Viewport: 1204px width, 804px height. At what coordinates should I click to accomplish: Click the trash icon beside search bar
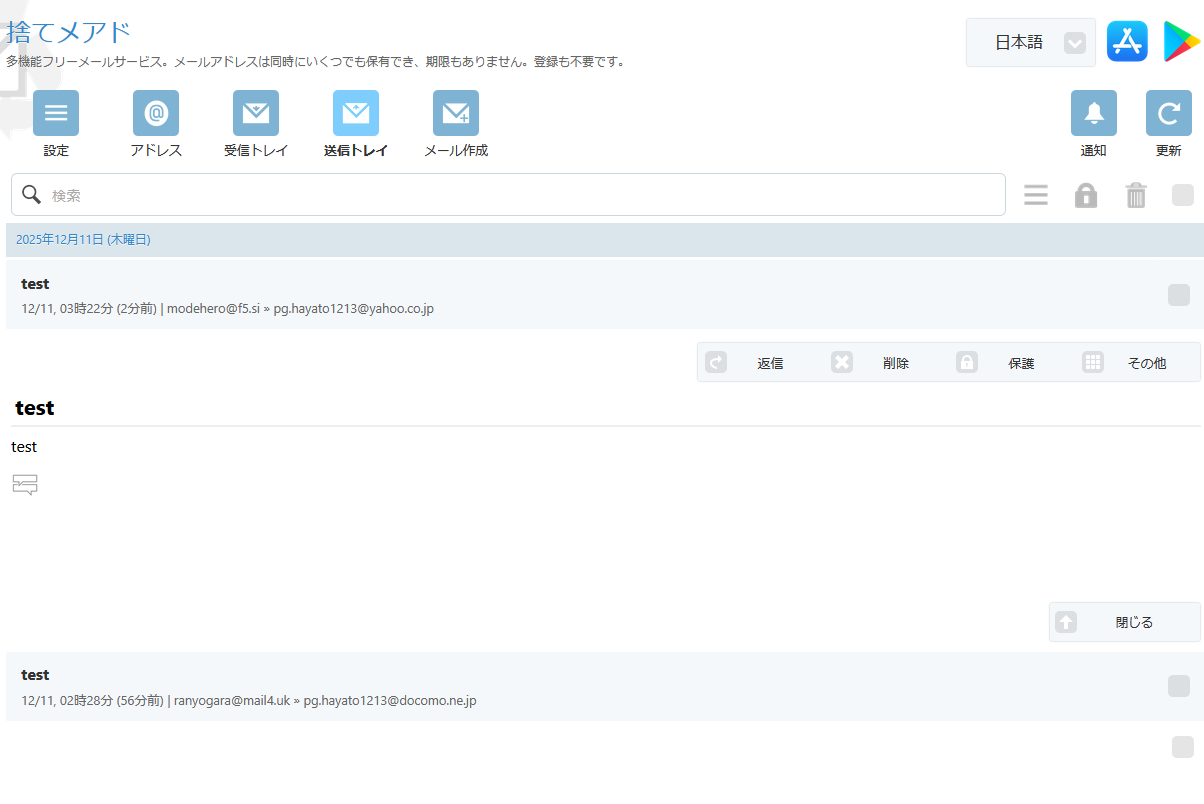tap(1136, 195)
